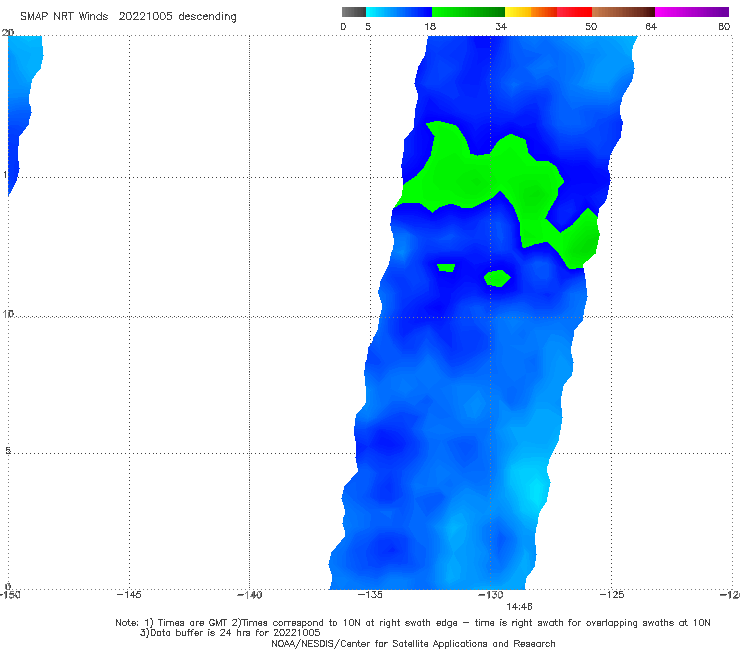Click the color bar label 5

368,26
